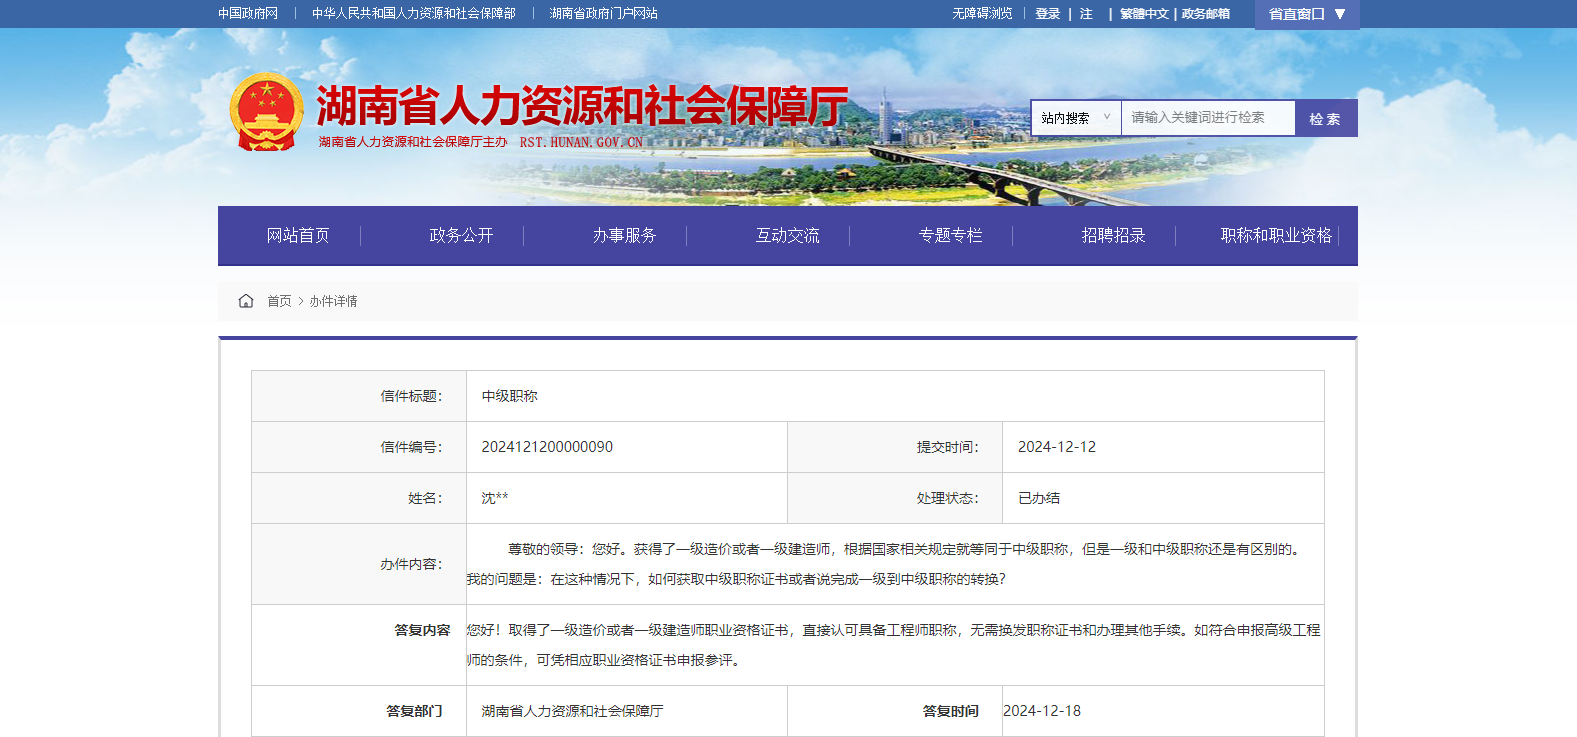The height and width of the screenshot is (737, 1577).
Task: Open the 网站首页 navigation tab
Action: click(x=298, y=235)
